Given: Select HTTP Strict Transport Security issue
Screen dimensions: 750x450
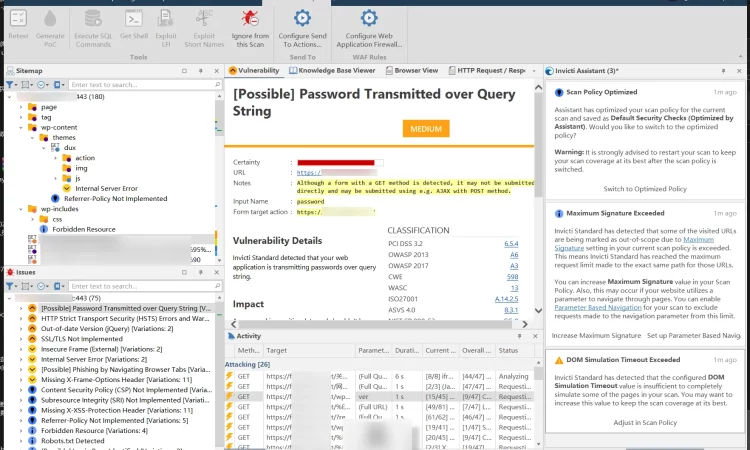Looking at the screenshot, I should tap(125, 318).
